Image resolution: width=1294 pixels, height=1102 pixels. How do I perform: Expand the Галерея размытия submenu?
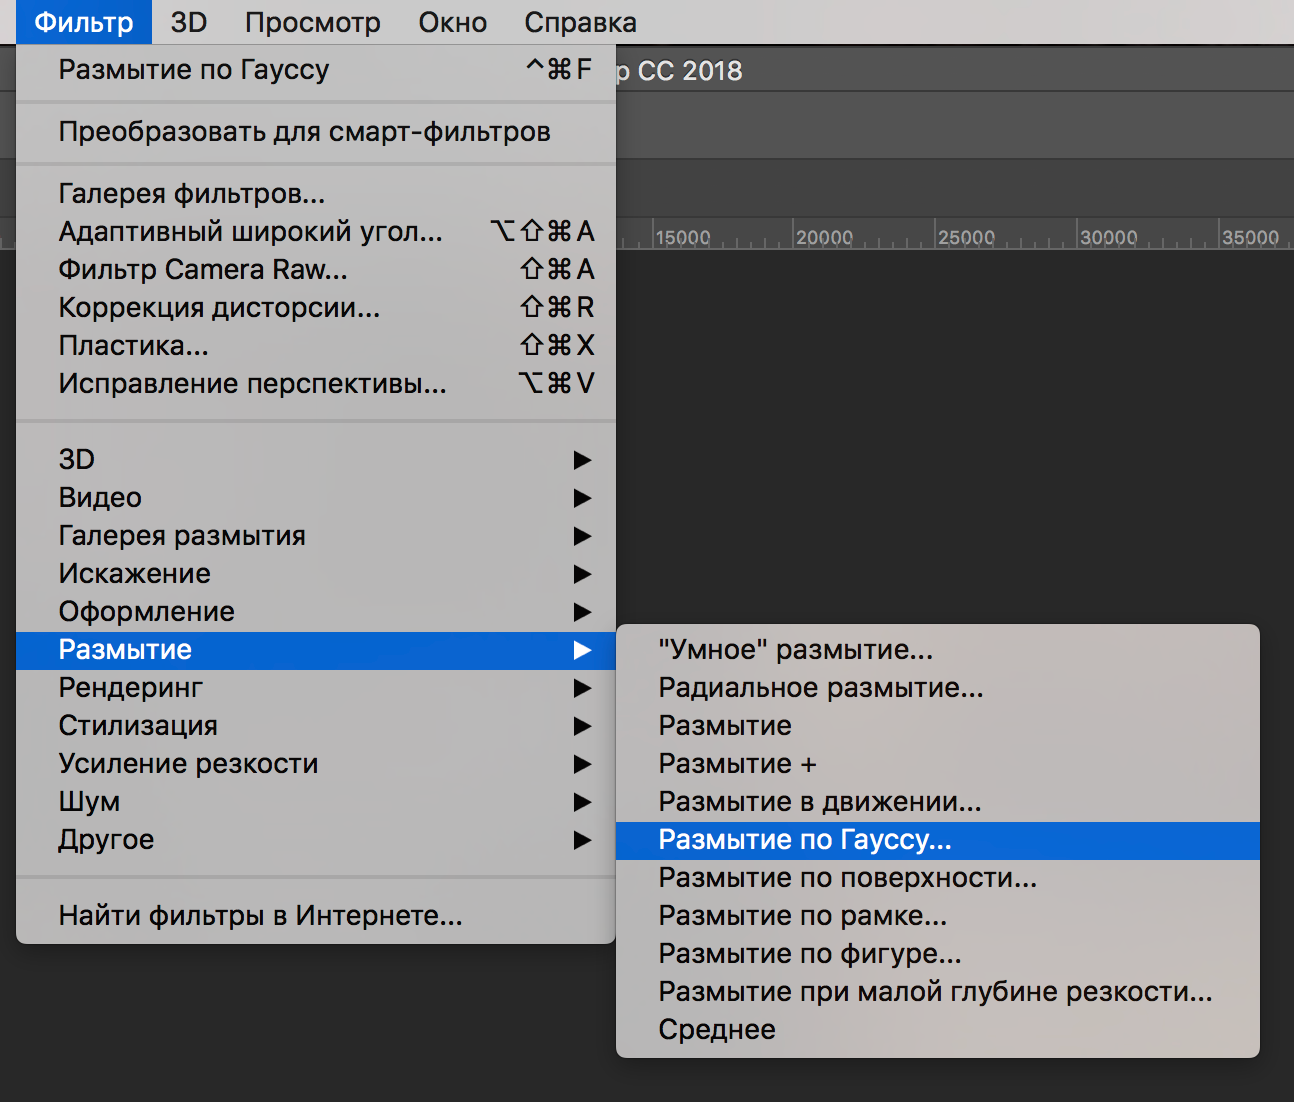click(x=182, y=535)
